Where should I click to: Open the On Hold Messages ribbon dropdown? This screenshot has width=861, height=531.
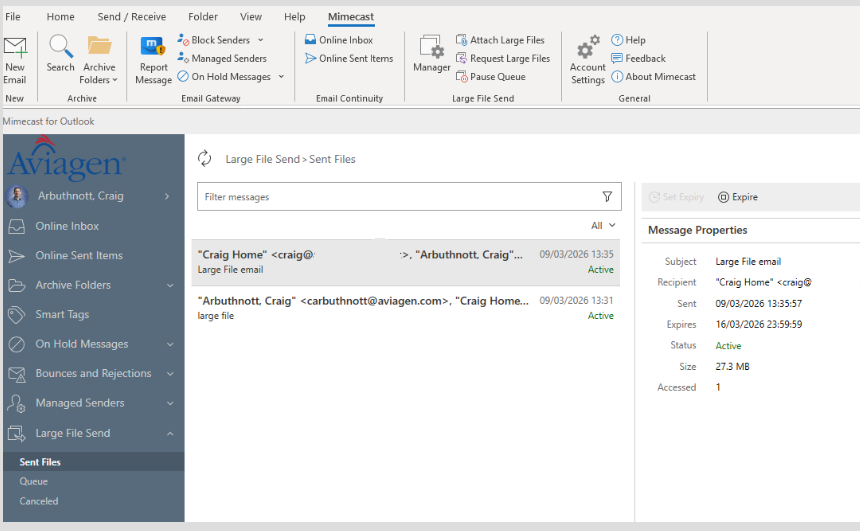[281, 77]
